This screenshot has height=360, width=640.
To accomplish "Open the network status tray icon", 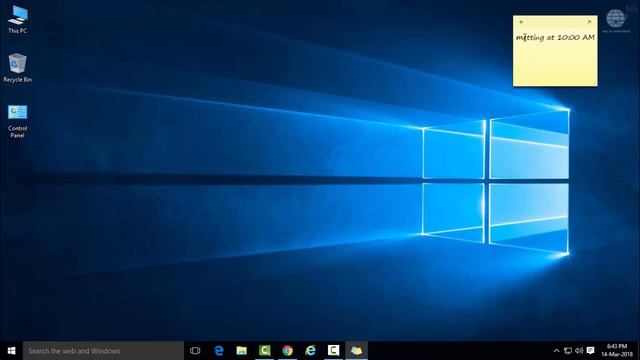I will tap(568, 351).
